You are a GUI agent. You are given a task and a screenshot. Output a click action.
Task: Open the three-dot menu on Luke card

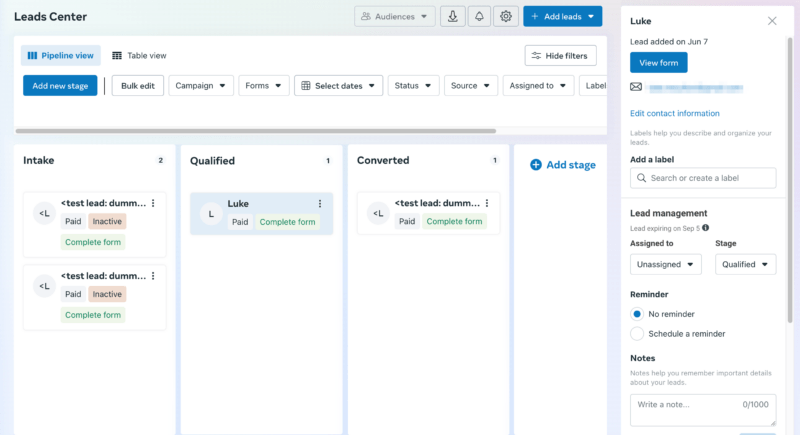pyautogui.click(x=320, y=204)
